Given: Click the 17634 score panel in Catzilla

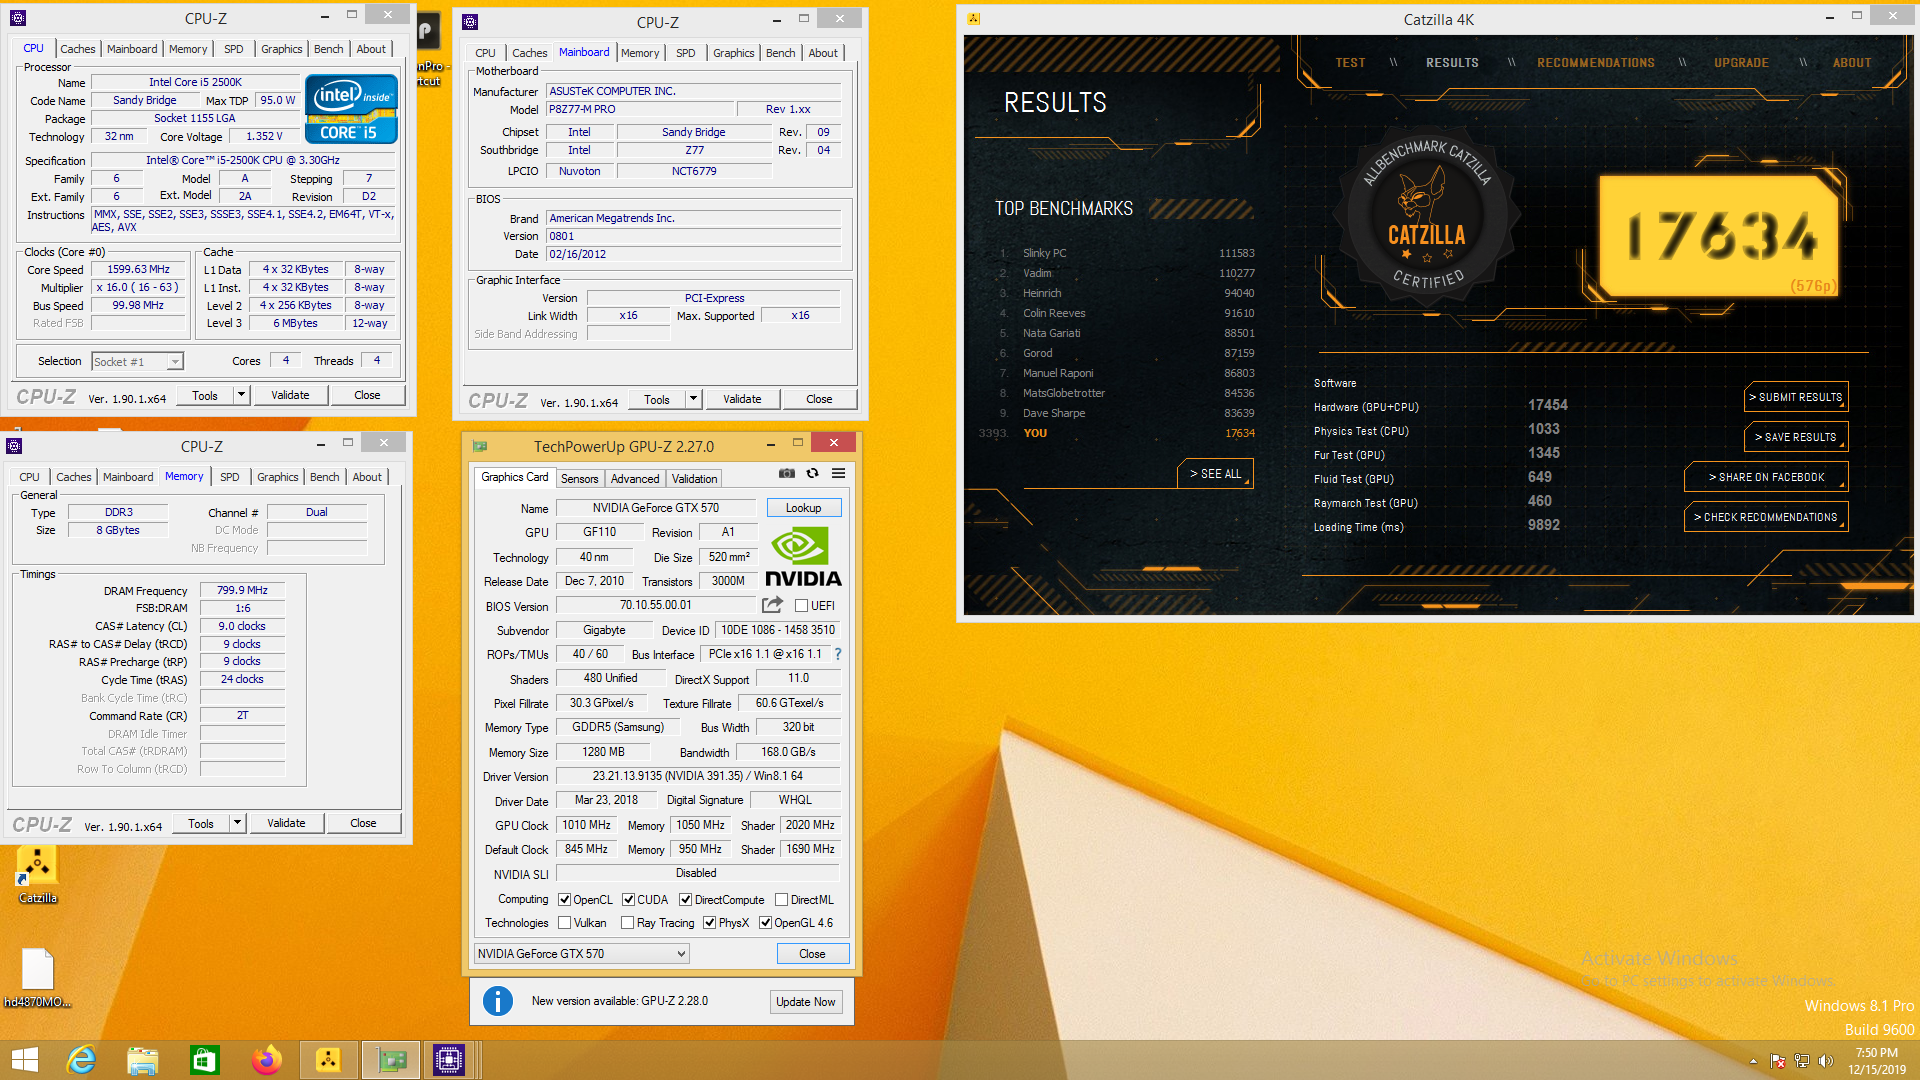Looking at the screenshot, I should (1719, 236).
